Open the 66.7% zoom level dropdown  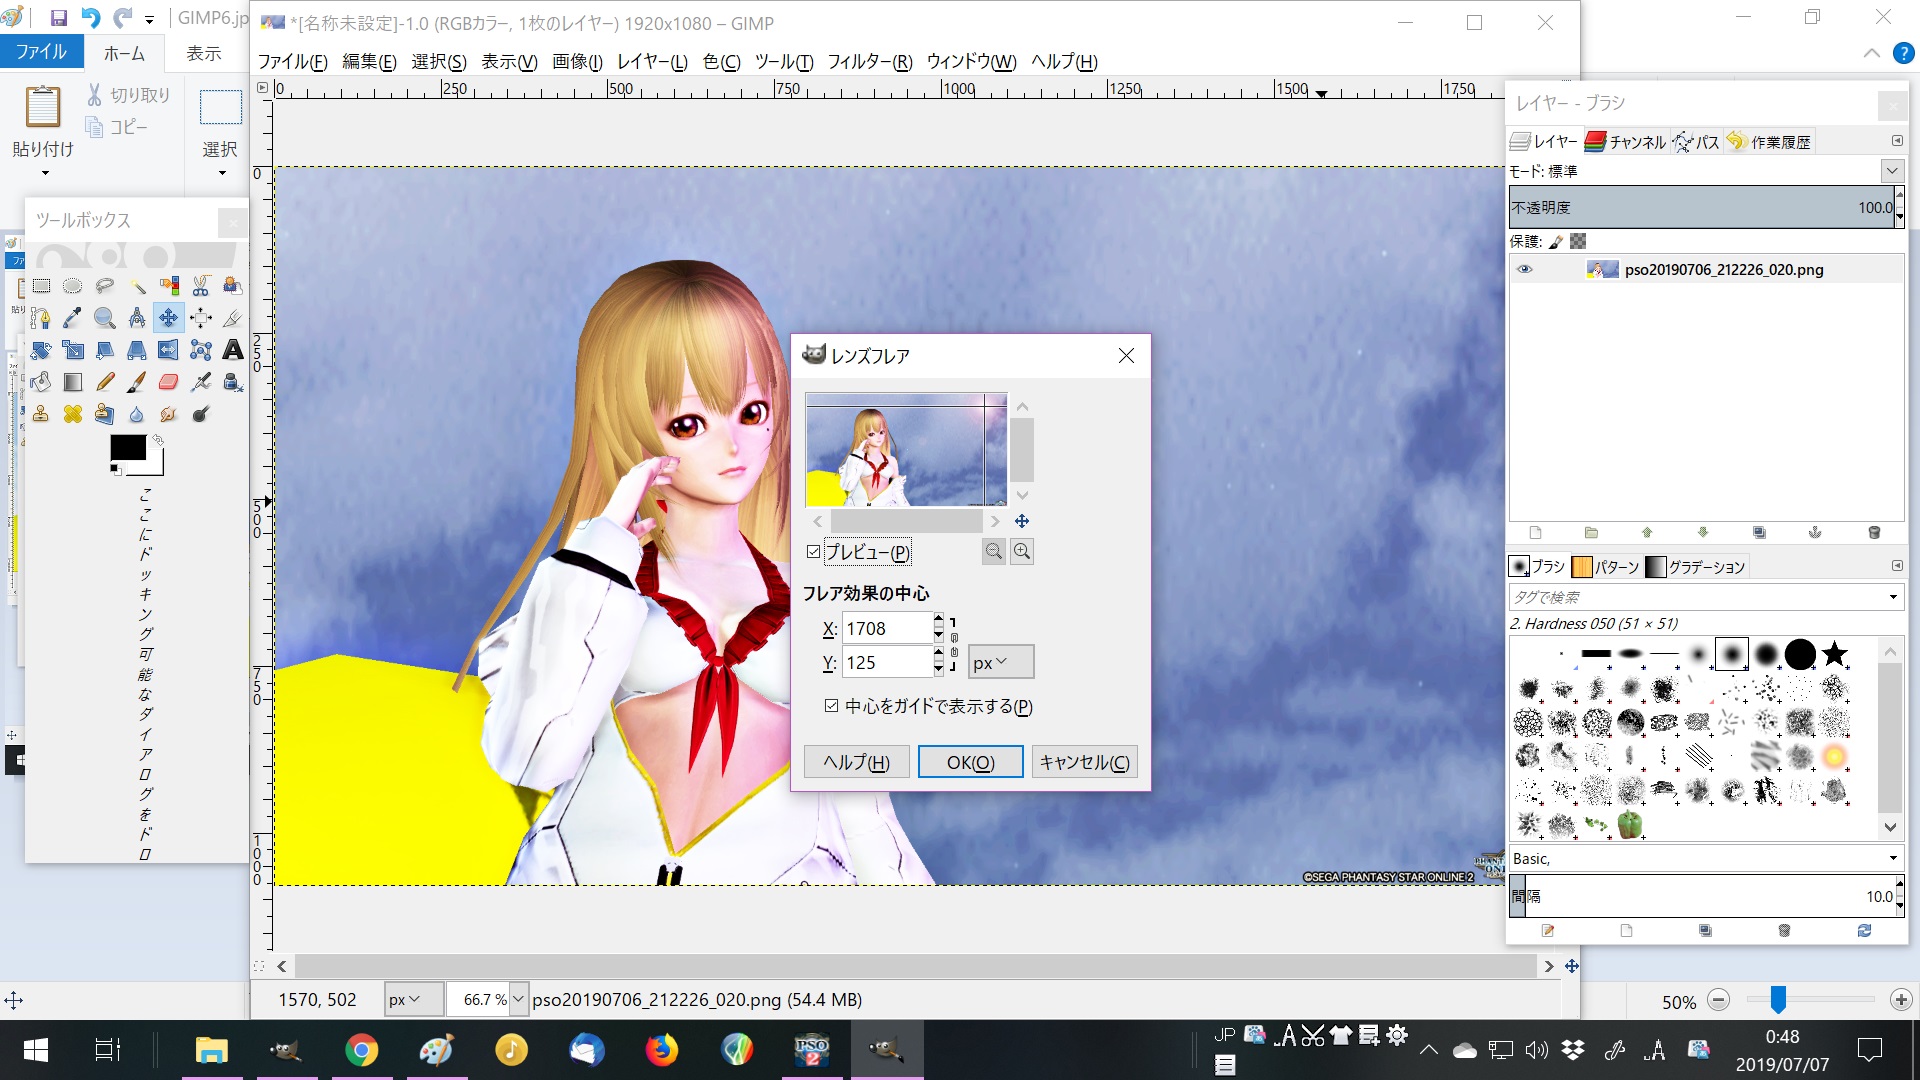pos(518,999)
